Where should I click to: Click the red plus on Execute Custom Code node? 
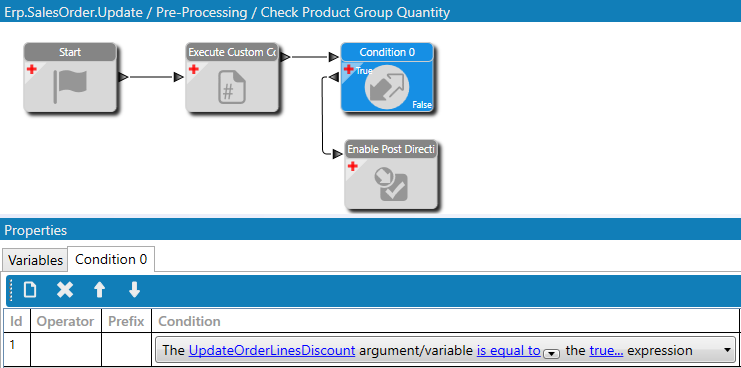[x=193, y=69]
